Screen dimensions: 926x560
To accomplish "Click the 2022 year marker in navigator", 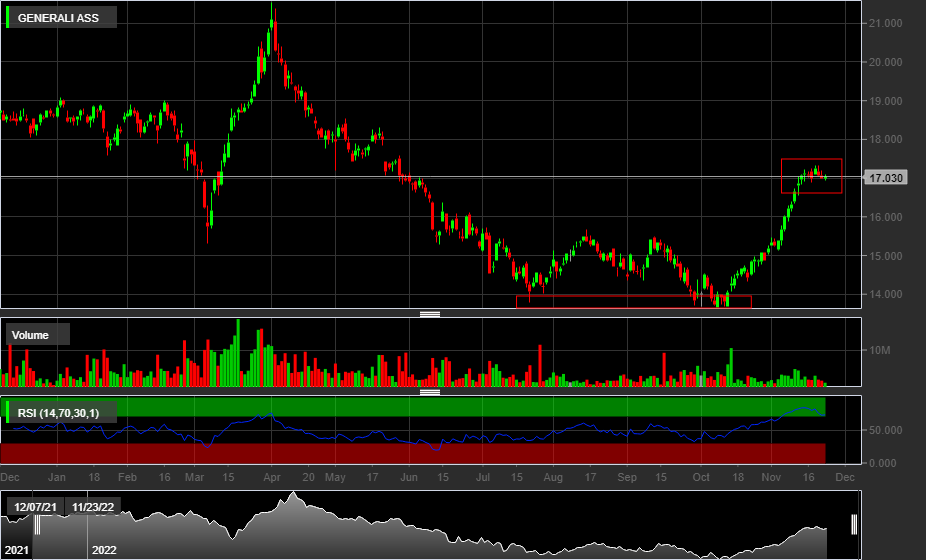I will click(104, 550).
